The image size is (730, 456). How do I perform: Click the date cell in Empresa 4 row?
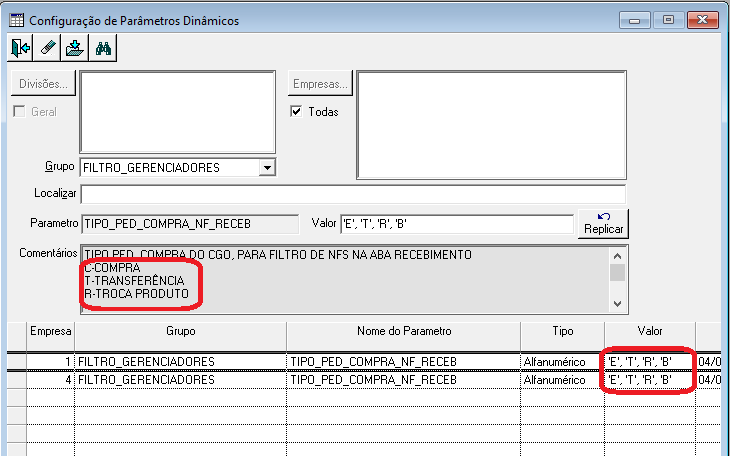click(709, 380)
